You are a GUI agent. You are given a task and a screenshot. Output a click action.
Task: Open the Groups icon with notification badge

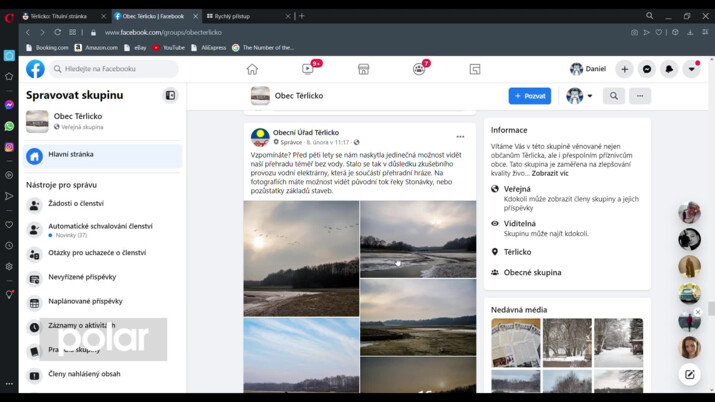[x=419, y=69]
